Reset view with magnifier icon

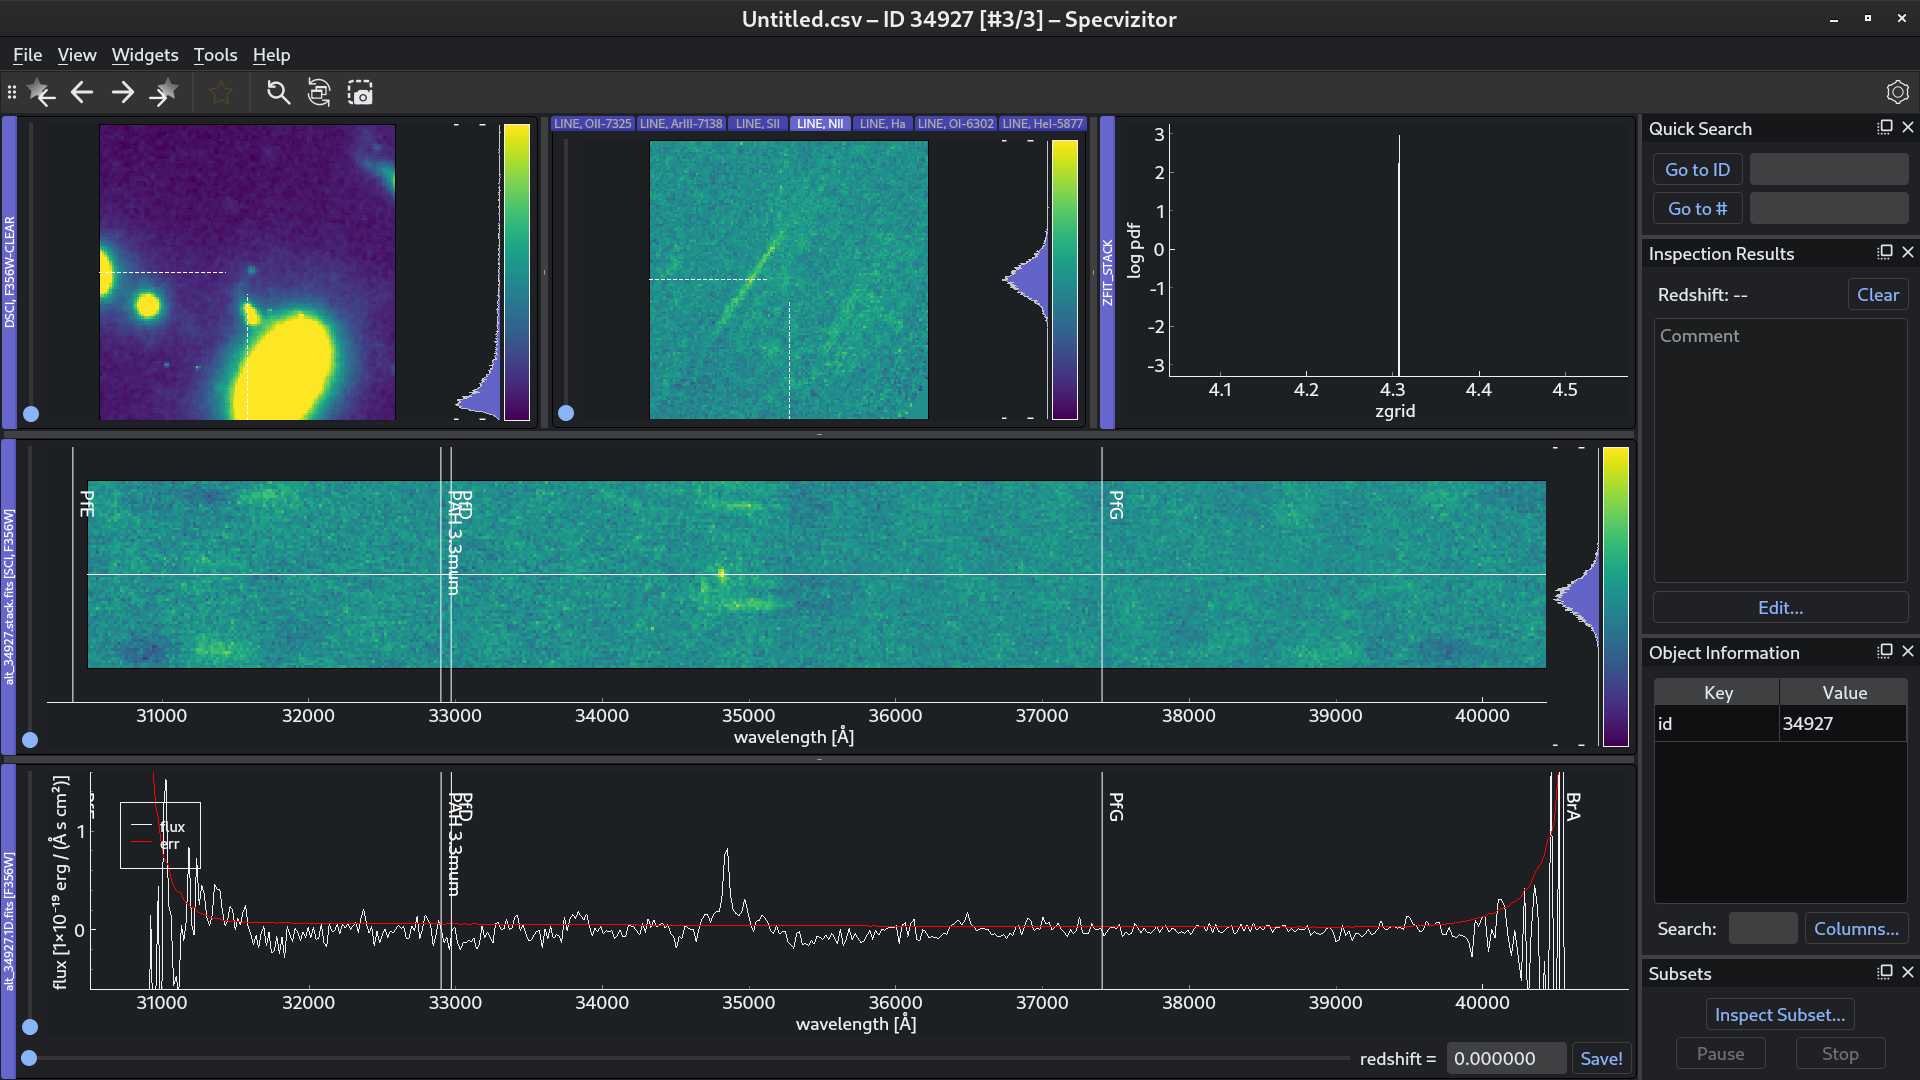click(x=278, y=93)
